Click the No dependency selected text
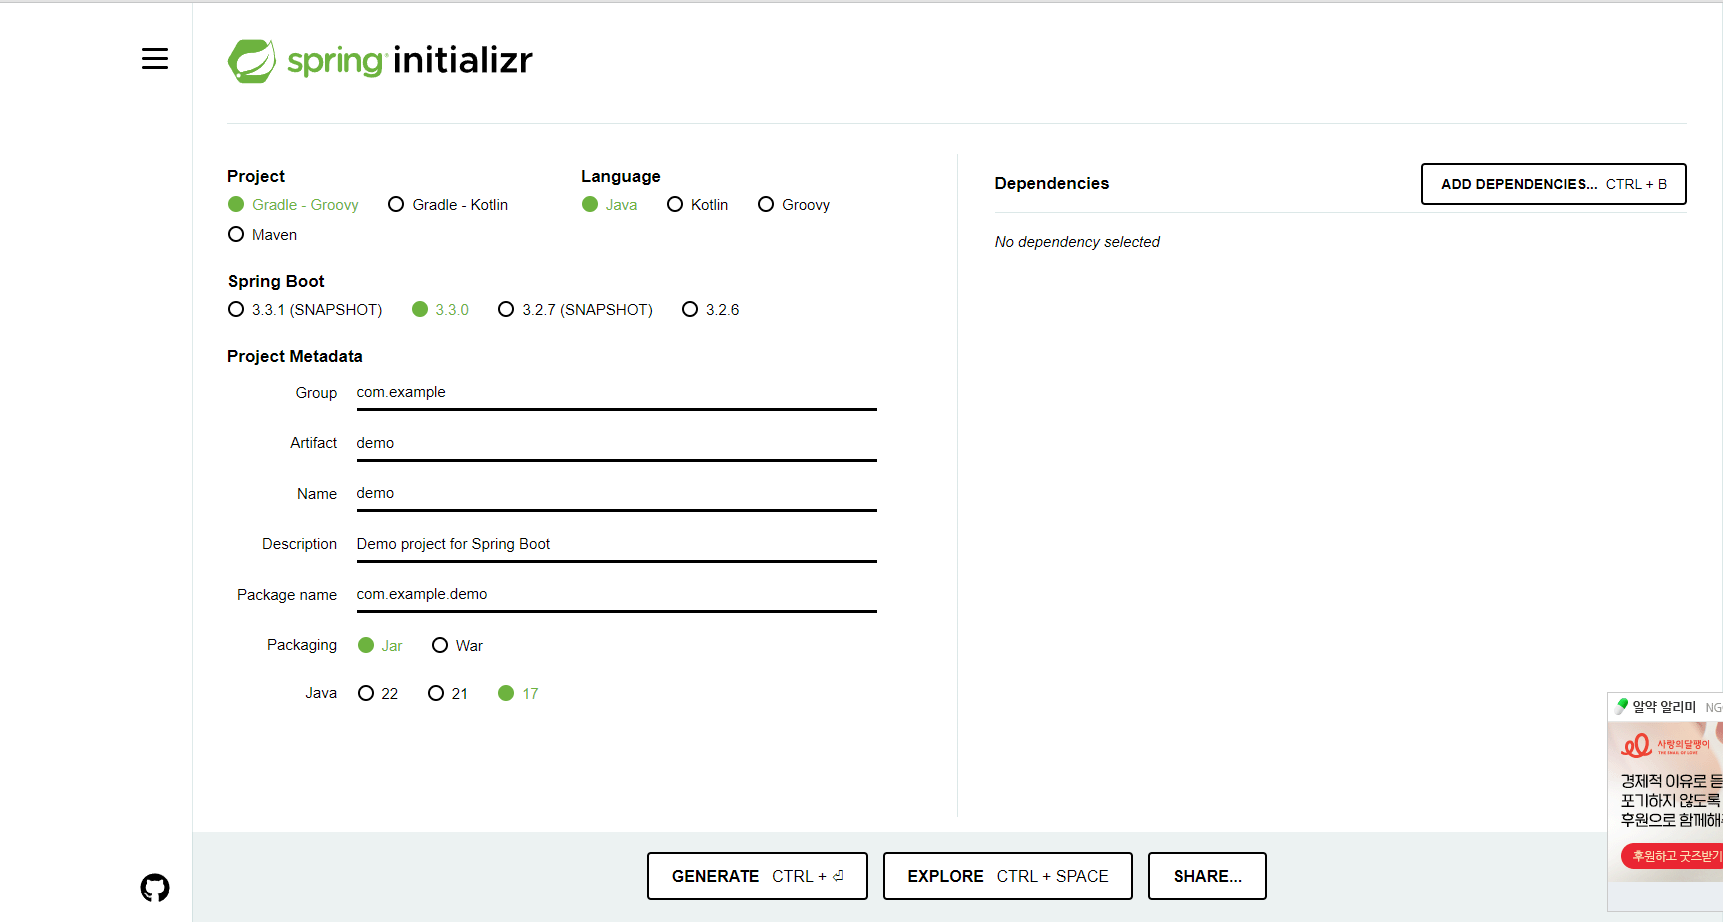This screenshot has height=922, width=1723. pyautogui.click(x=1077, y=242)
